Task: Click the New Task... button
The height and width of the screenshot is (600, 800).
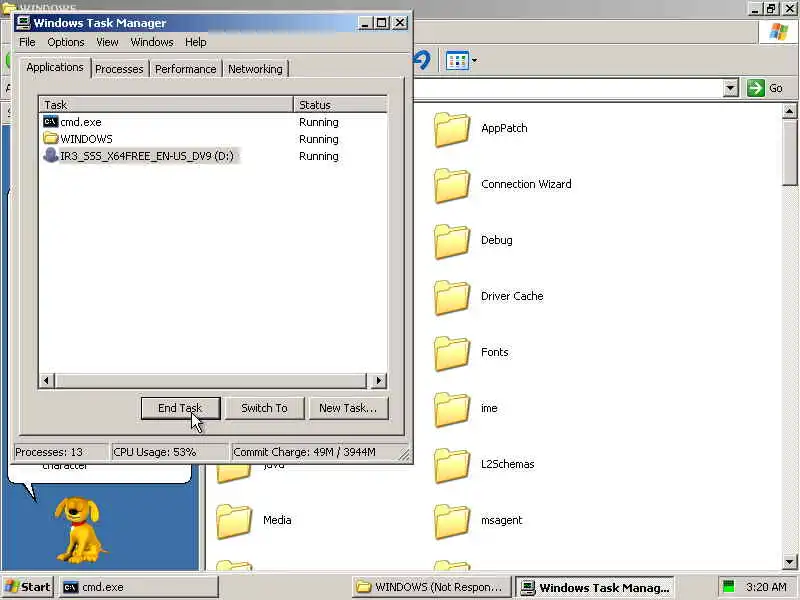Action: coord(348,408)
